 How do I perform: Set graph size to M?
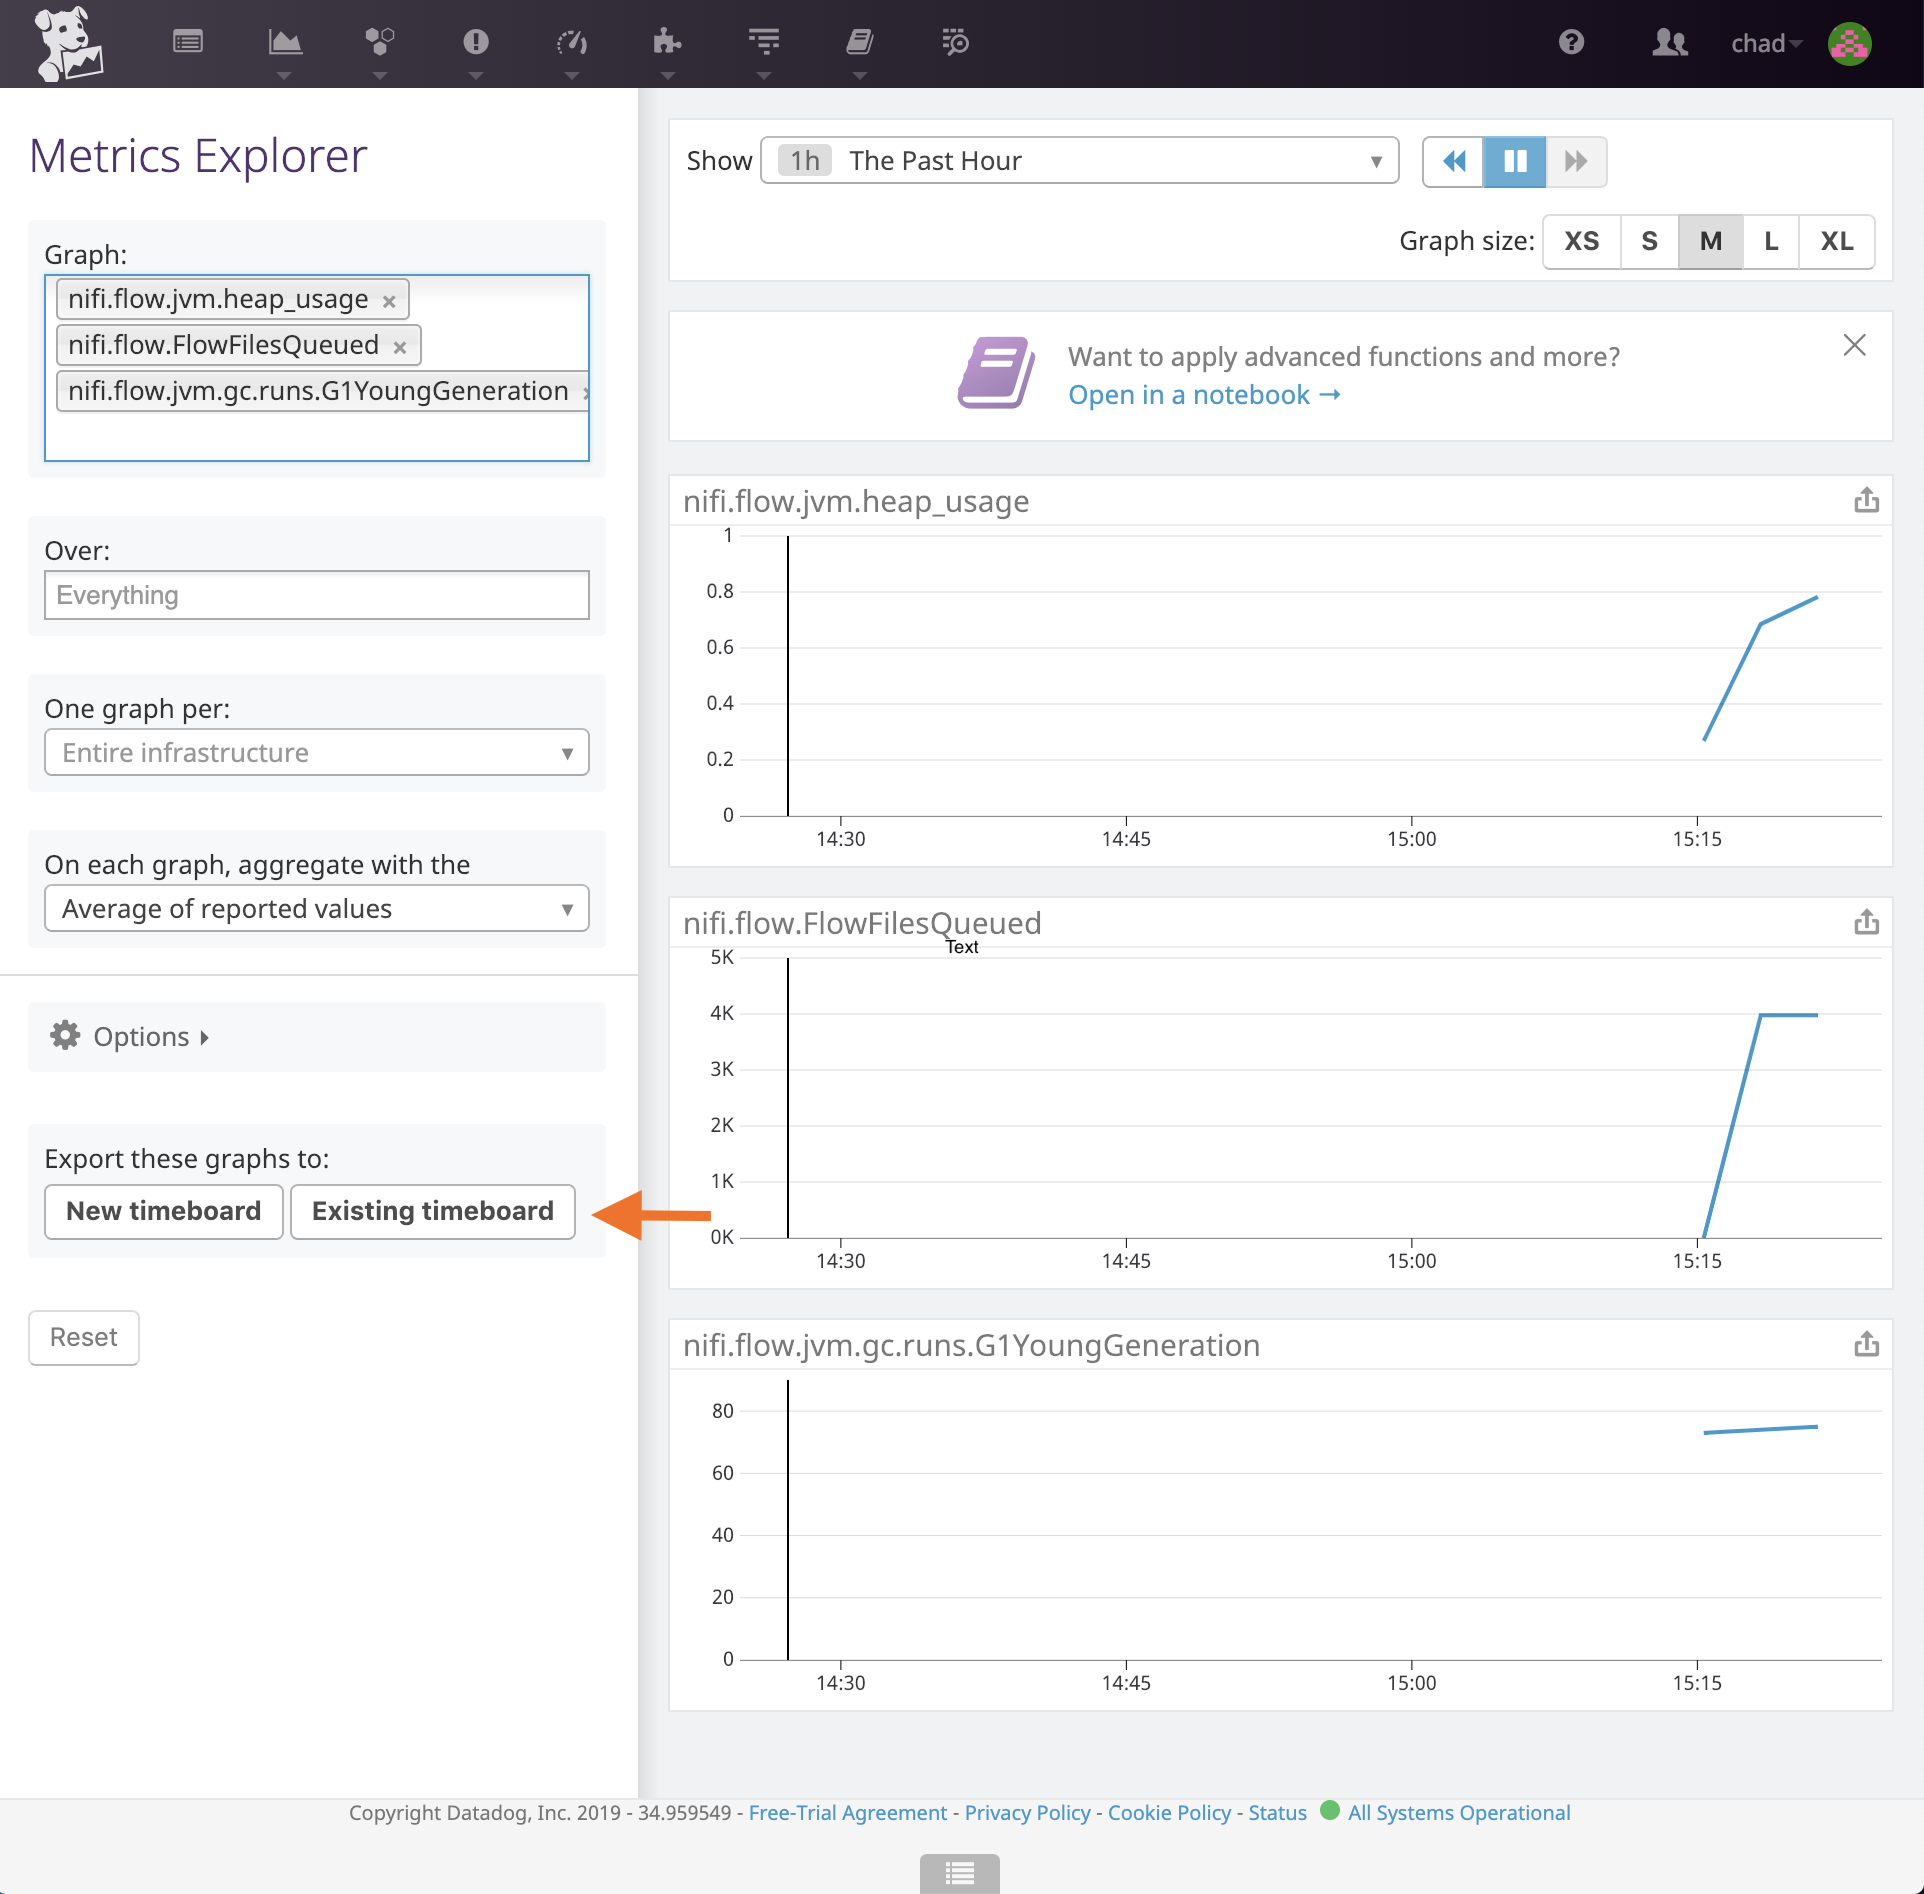(1711, 241)
